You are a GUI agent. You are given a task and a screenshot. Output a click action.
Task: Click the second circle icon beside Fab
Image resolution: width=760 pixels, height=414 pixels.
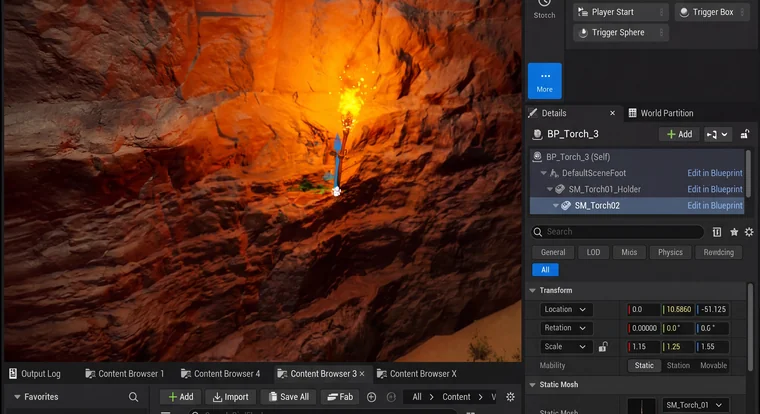tap(391, 397)
